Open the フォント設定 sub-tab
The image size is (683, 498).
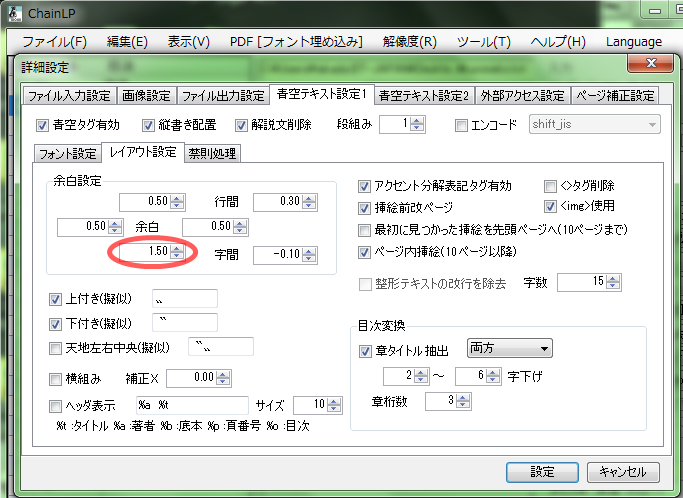point(68,153)
